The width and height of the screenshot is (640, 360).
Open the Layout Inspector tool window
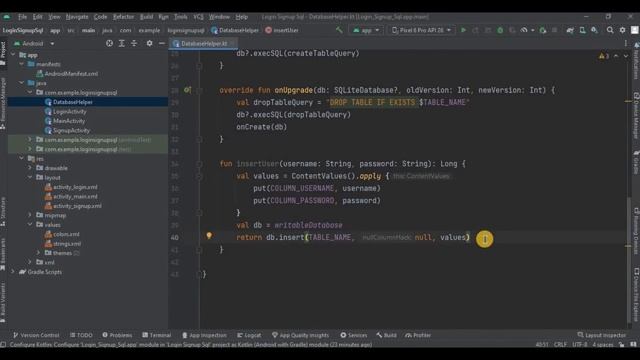(x=602, y=335)
